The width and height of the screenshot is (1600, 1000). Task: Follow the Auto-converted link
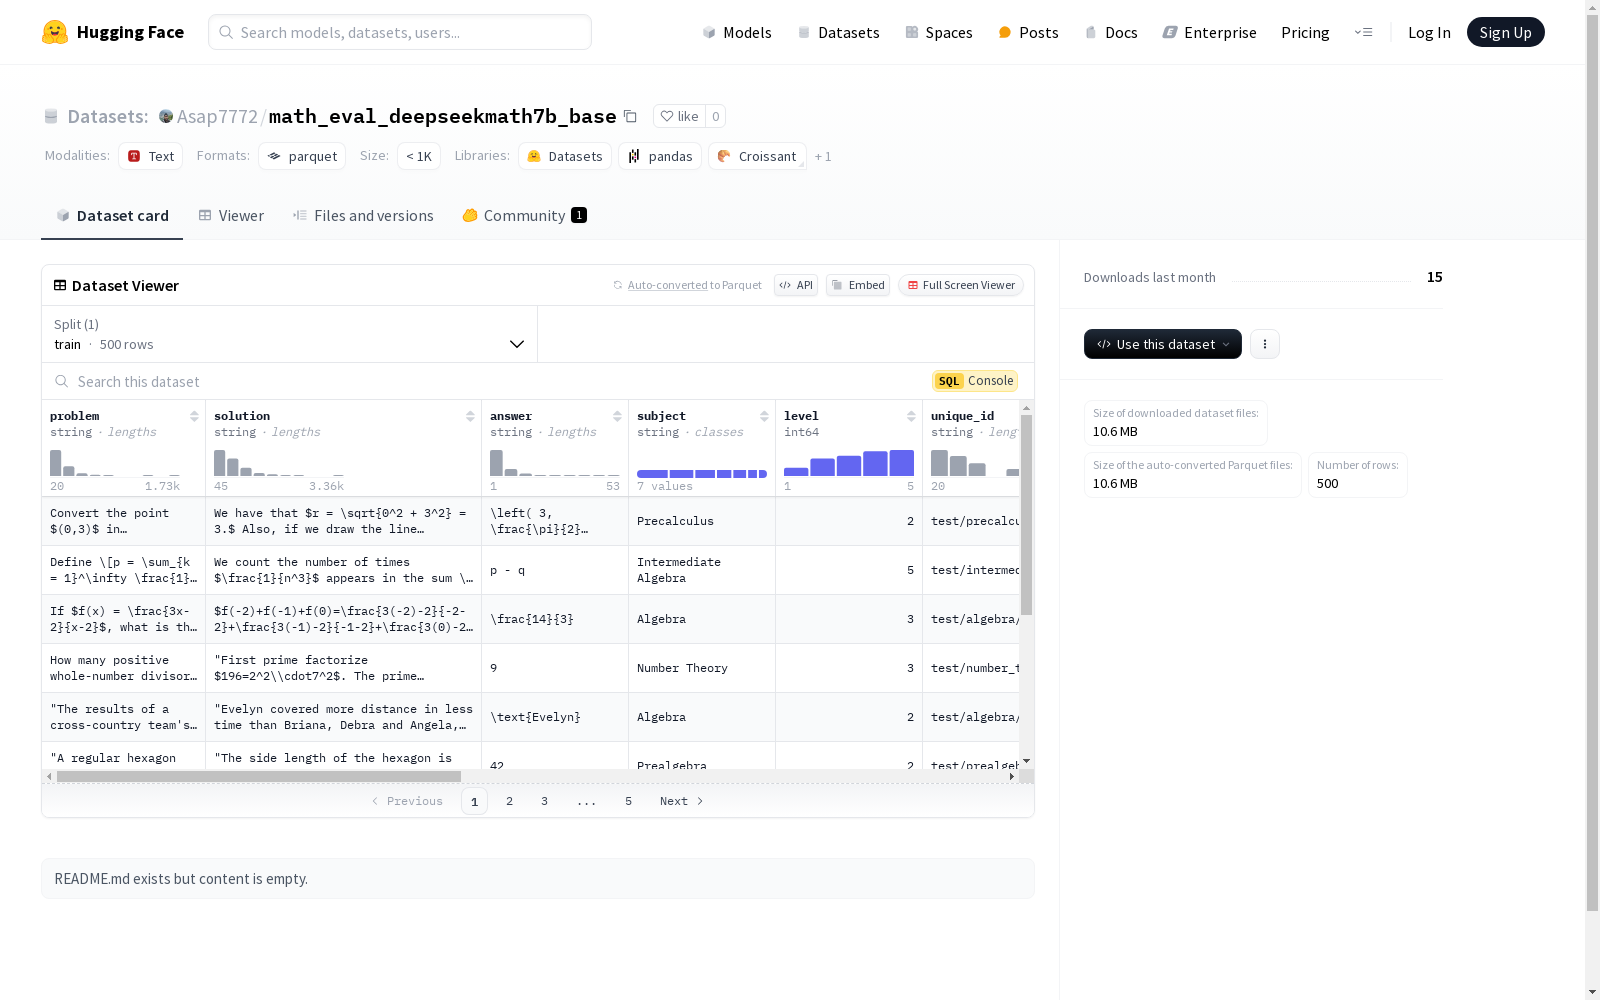point(667,285)
